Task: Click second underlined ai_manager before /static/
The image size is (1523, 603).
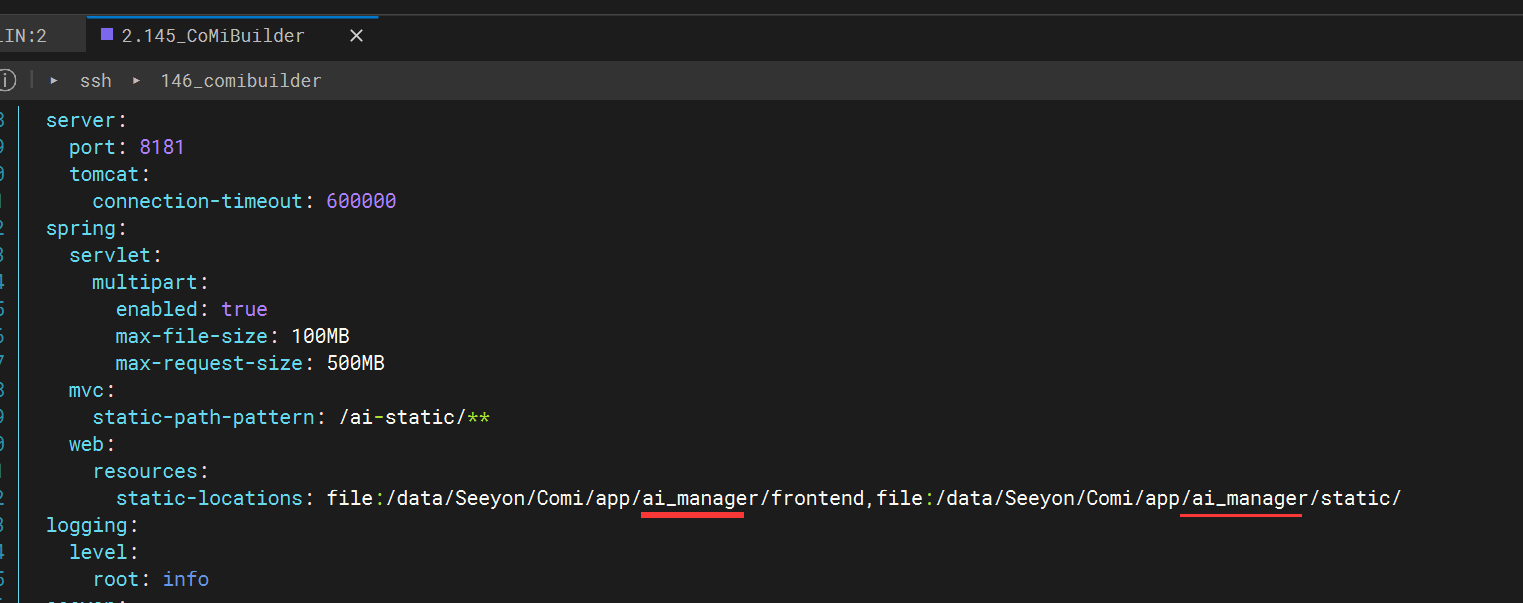Action: (x=1240, y=498)
